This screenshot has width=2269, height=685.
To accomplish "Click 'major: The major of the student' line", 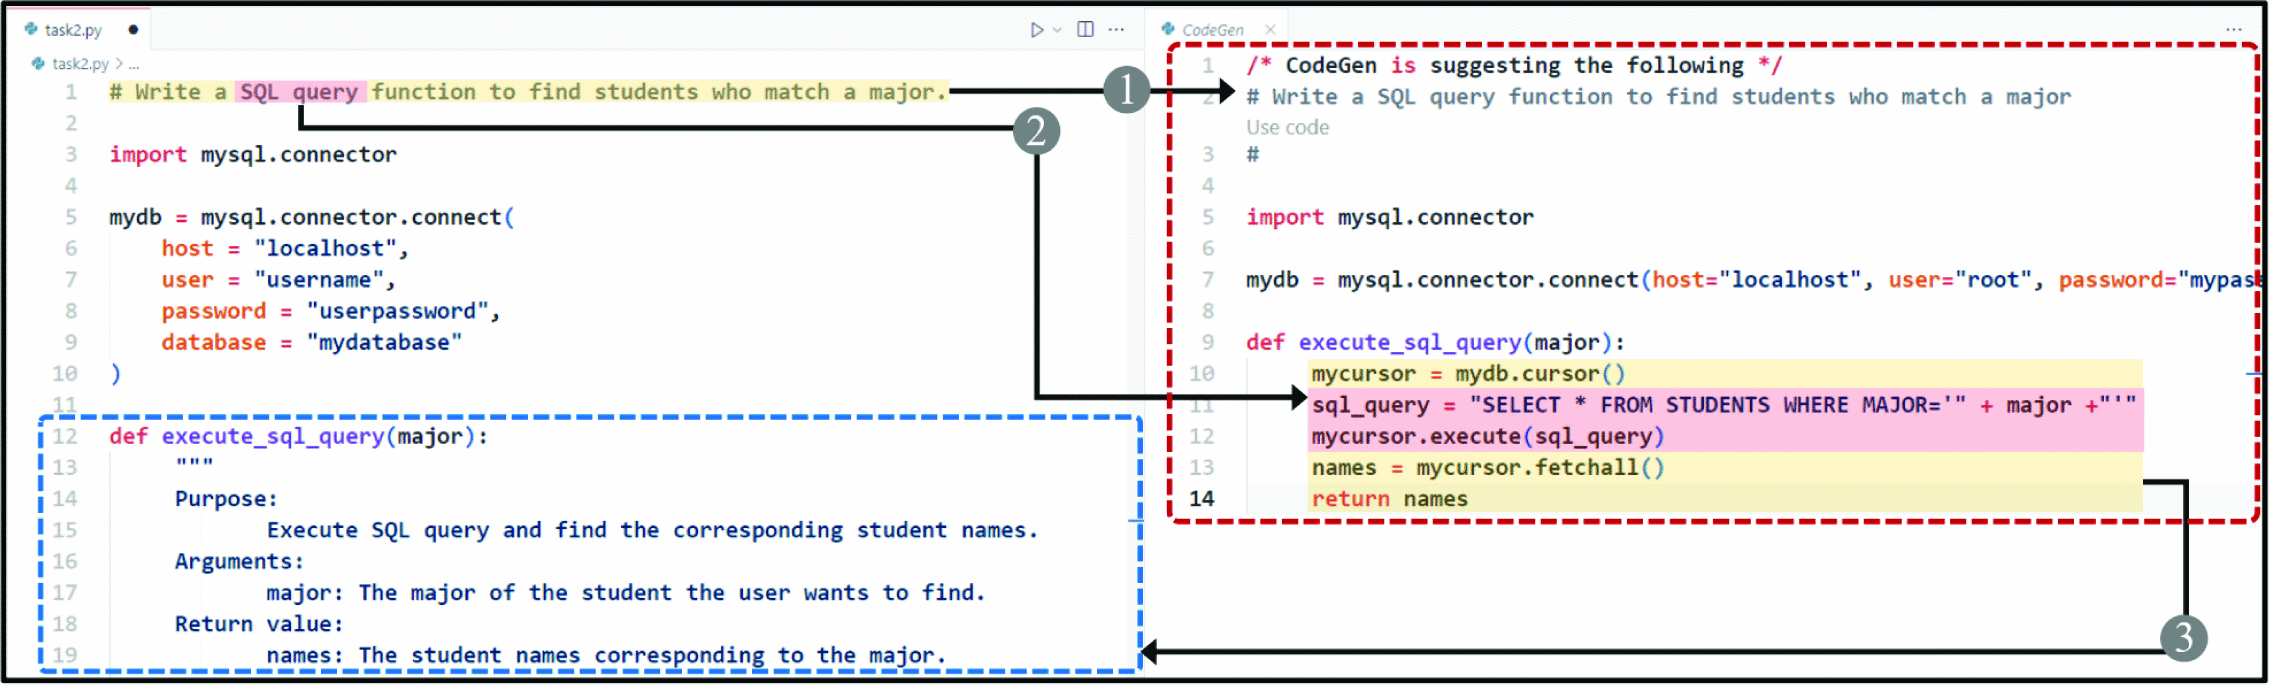I will click(626, 593).
